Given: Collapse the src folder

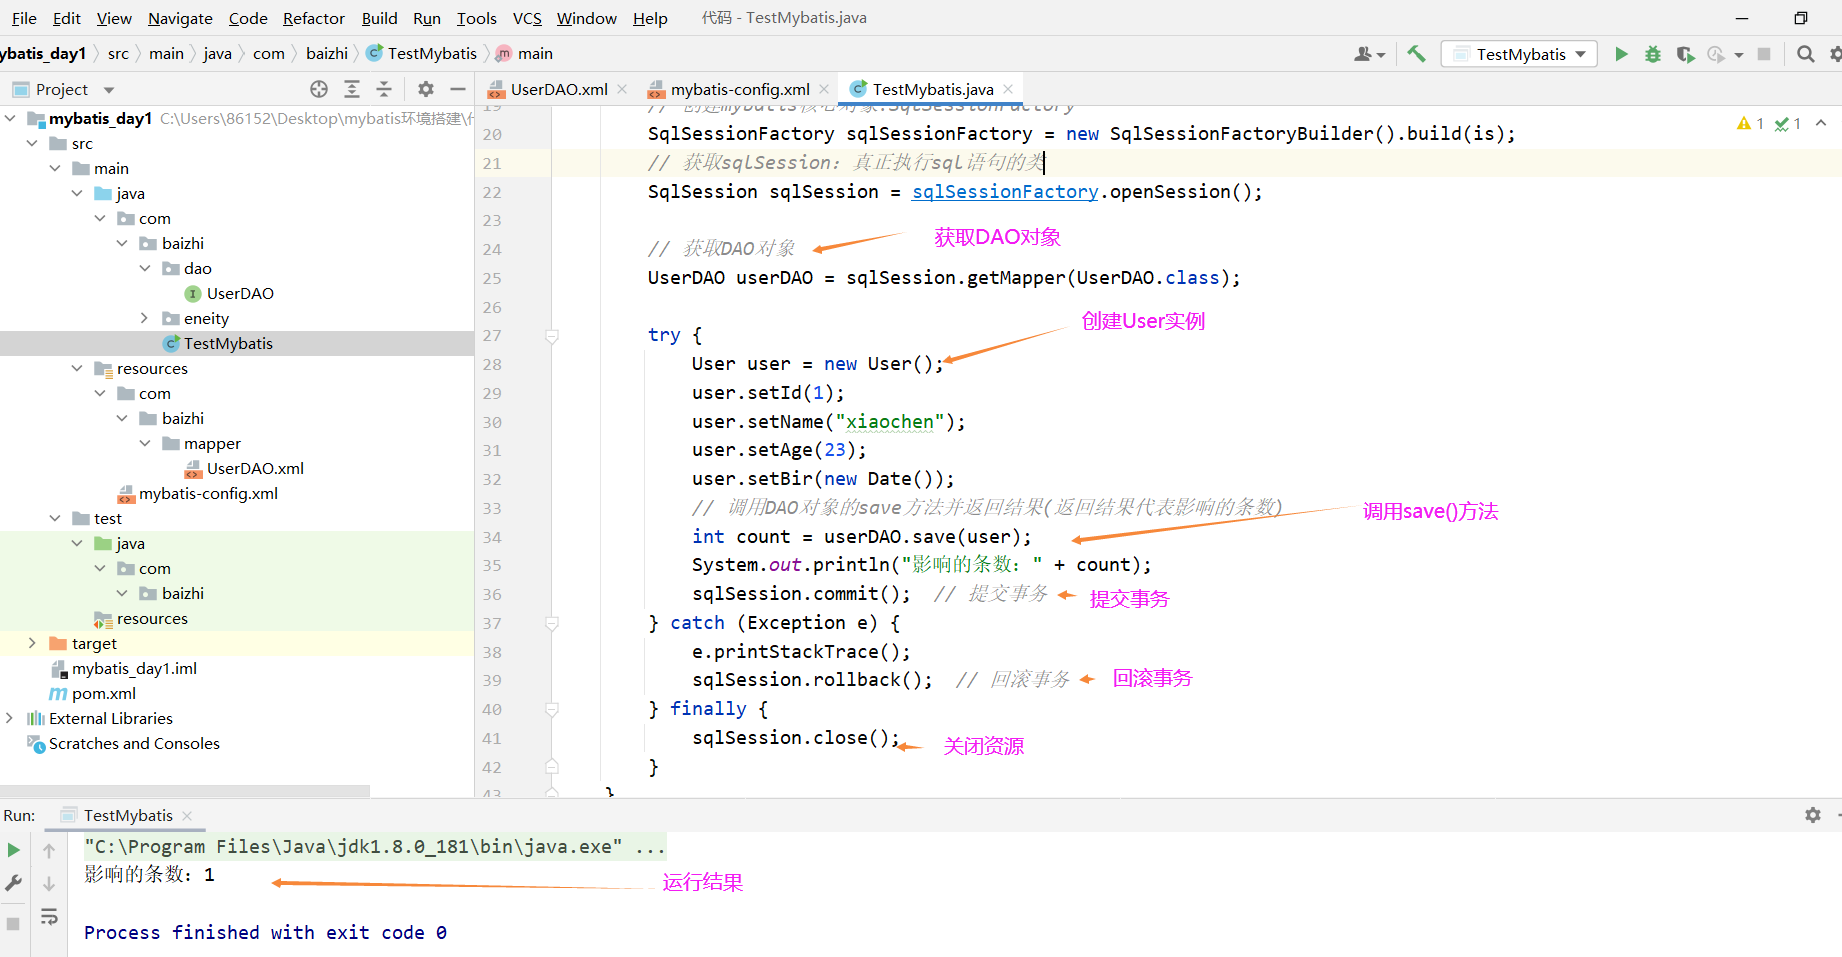Looking at the screenshot, I should tap(32, 143).
